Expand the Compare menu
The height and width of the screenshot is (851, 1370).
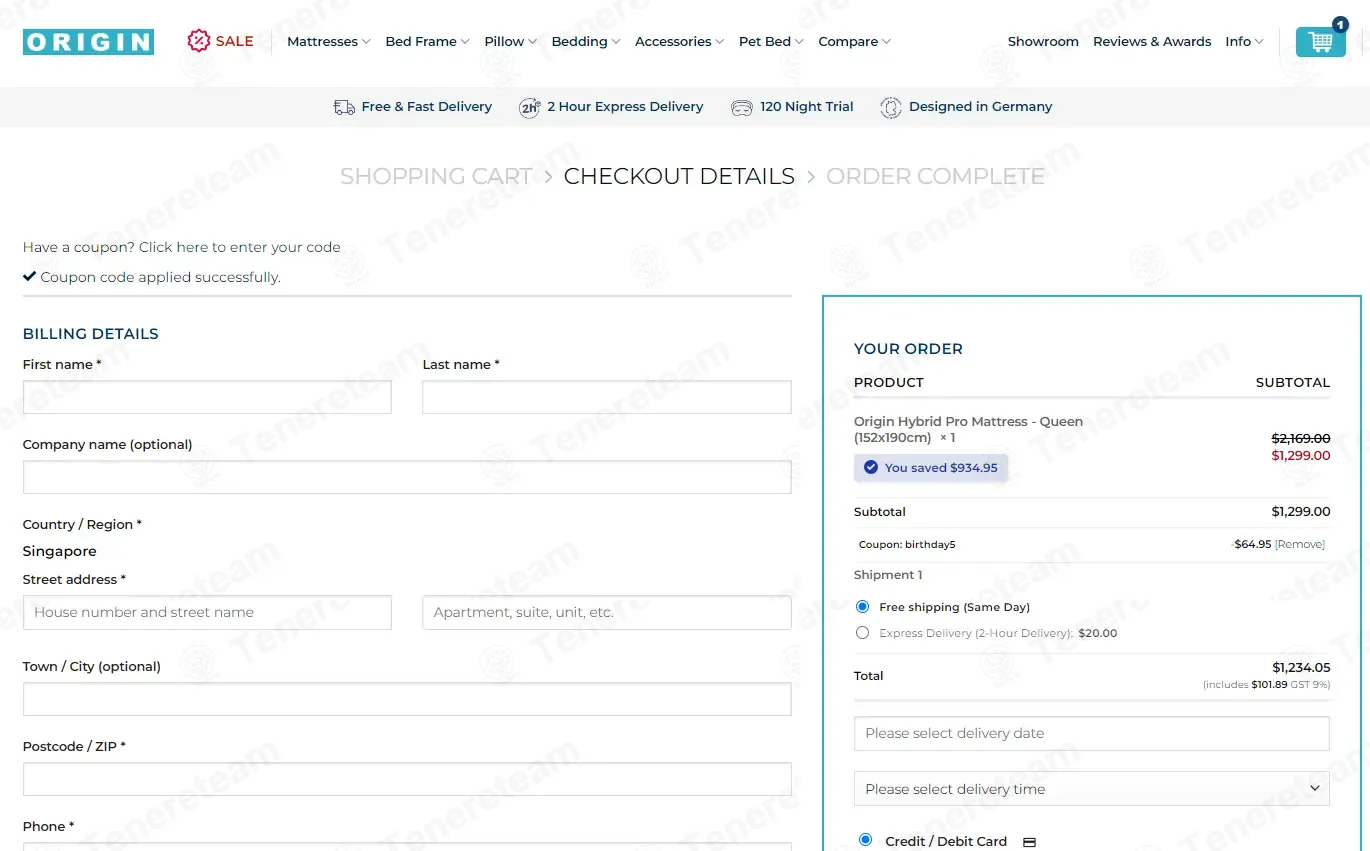click(854, 42)
